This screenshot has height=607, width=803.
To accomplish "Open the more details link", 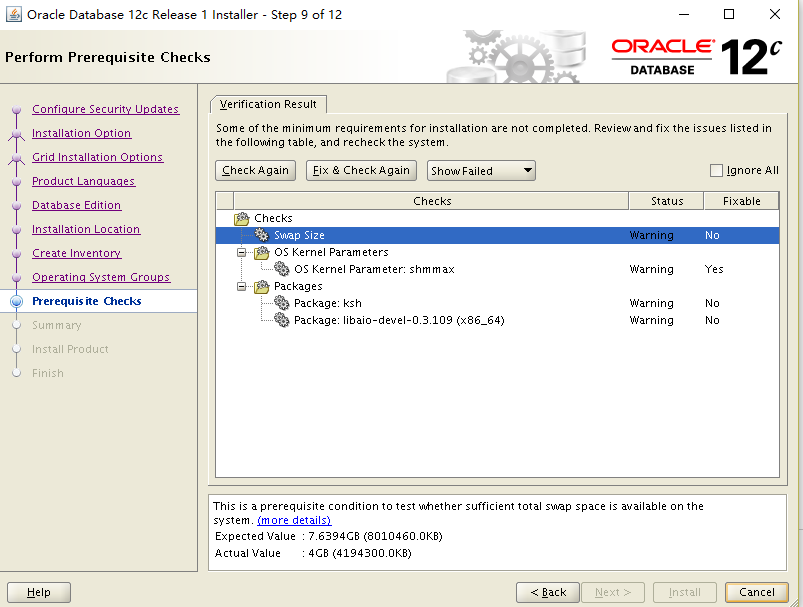I will [x=294, y=520].
